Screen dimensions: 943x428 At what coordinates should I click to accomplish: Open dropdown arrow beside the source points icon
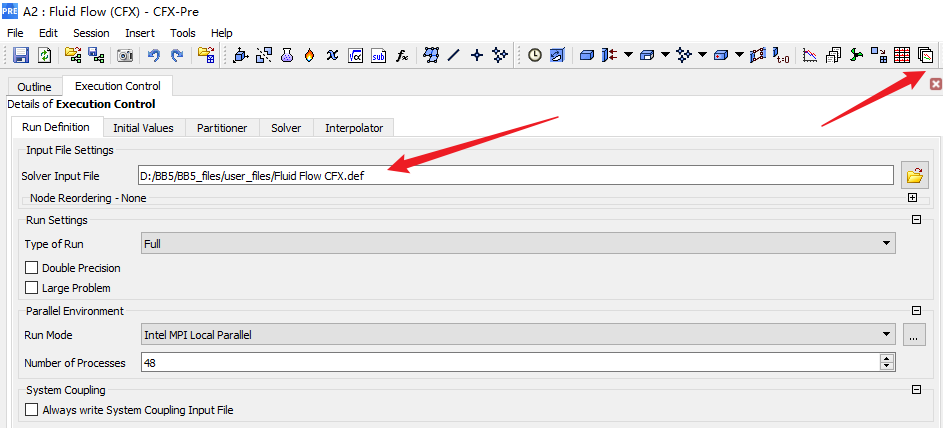point(702,55)
